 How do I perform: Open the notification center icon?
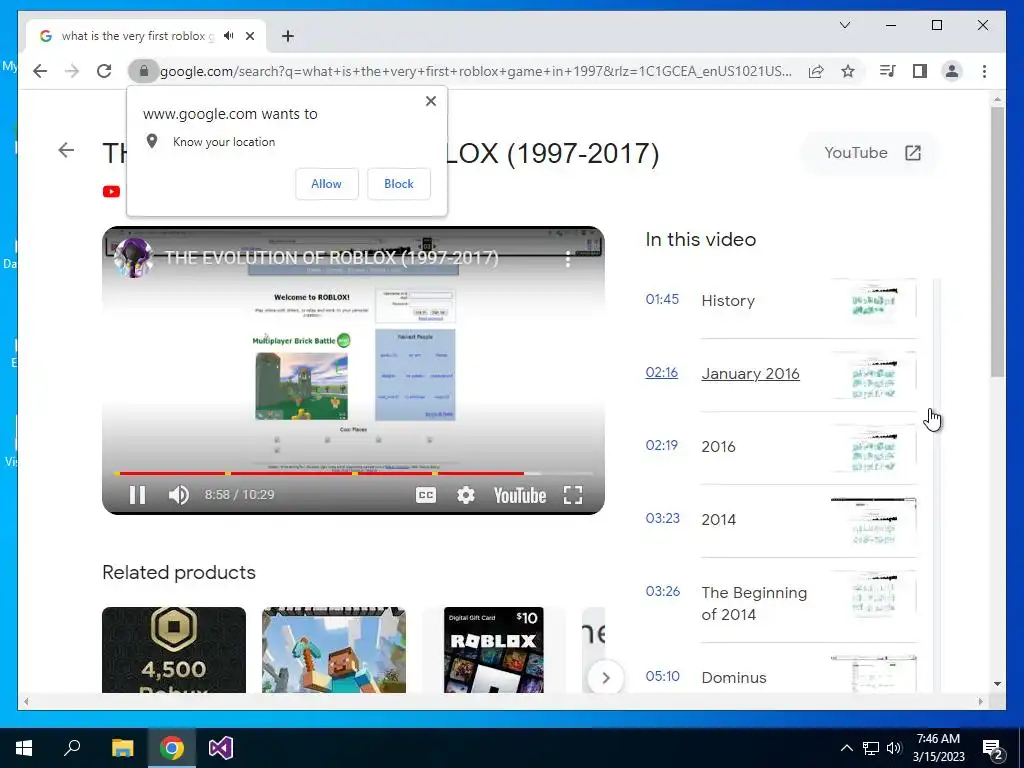coord(993,748)
